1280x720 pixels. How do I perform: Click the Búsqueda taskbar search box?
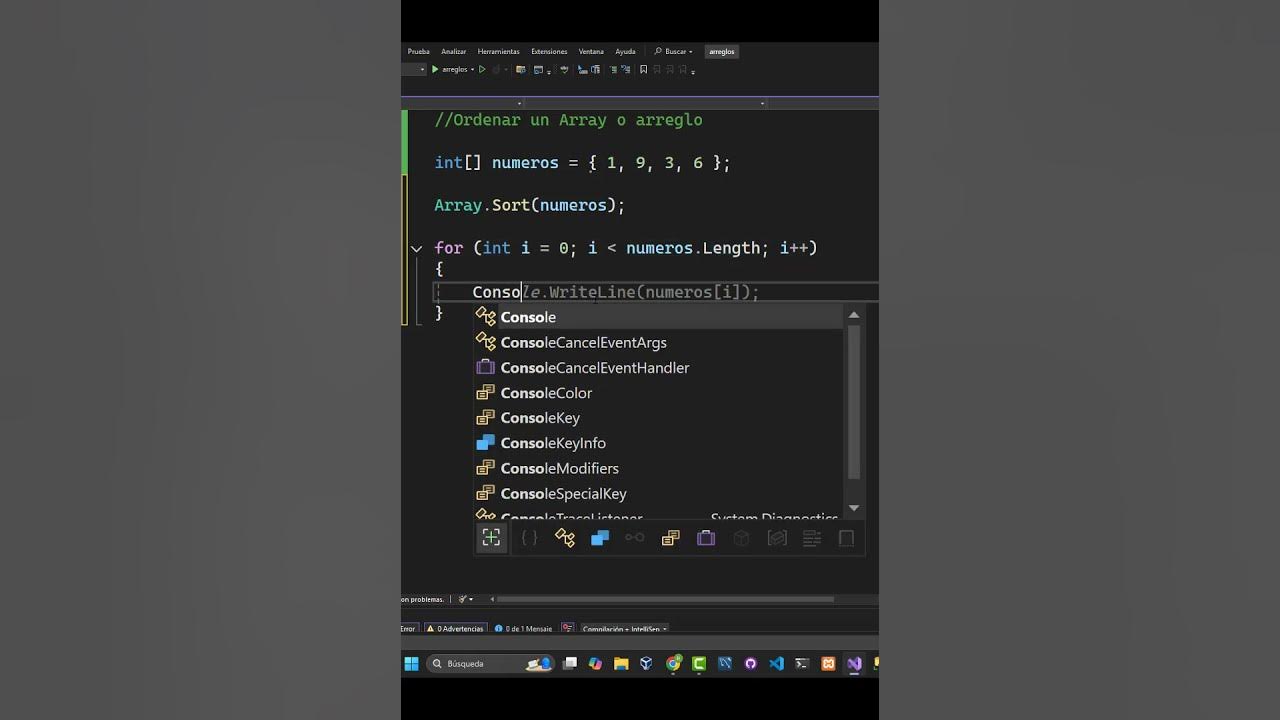[x=490, y=663]
